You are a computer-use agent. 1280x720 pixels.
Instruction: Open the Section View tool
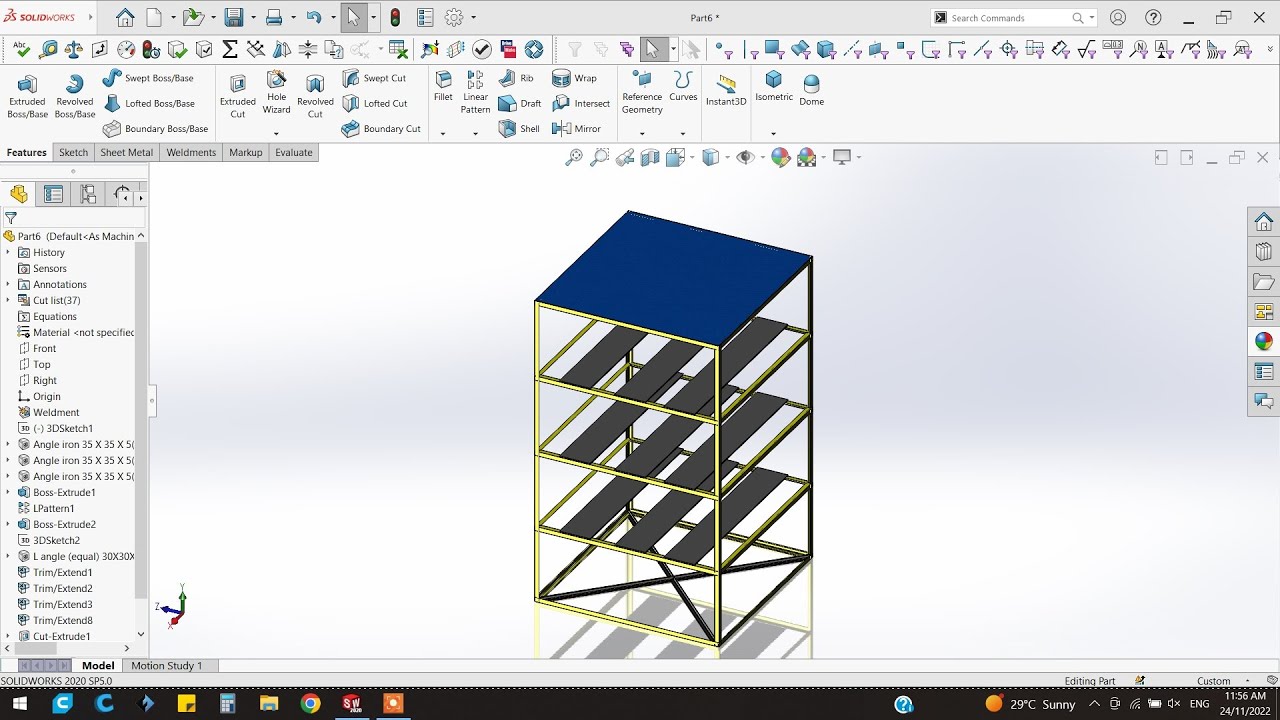(650, 157)
